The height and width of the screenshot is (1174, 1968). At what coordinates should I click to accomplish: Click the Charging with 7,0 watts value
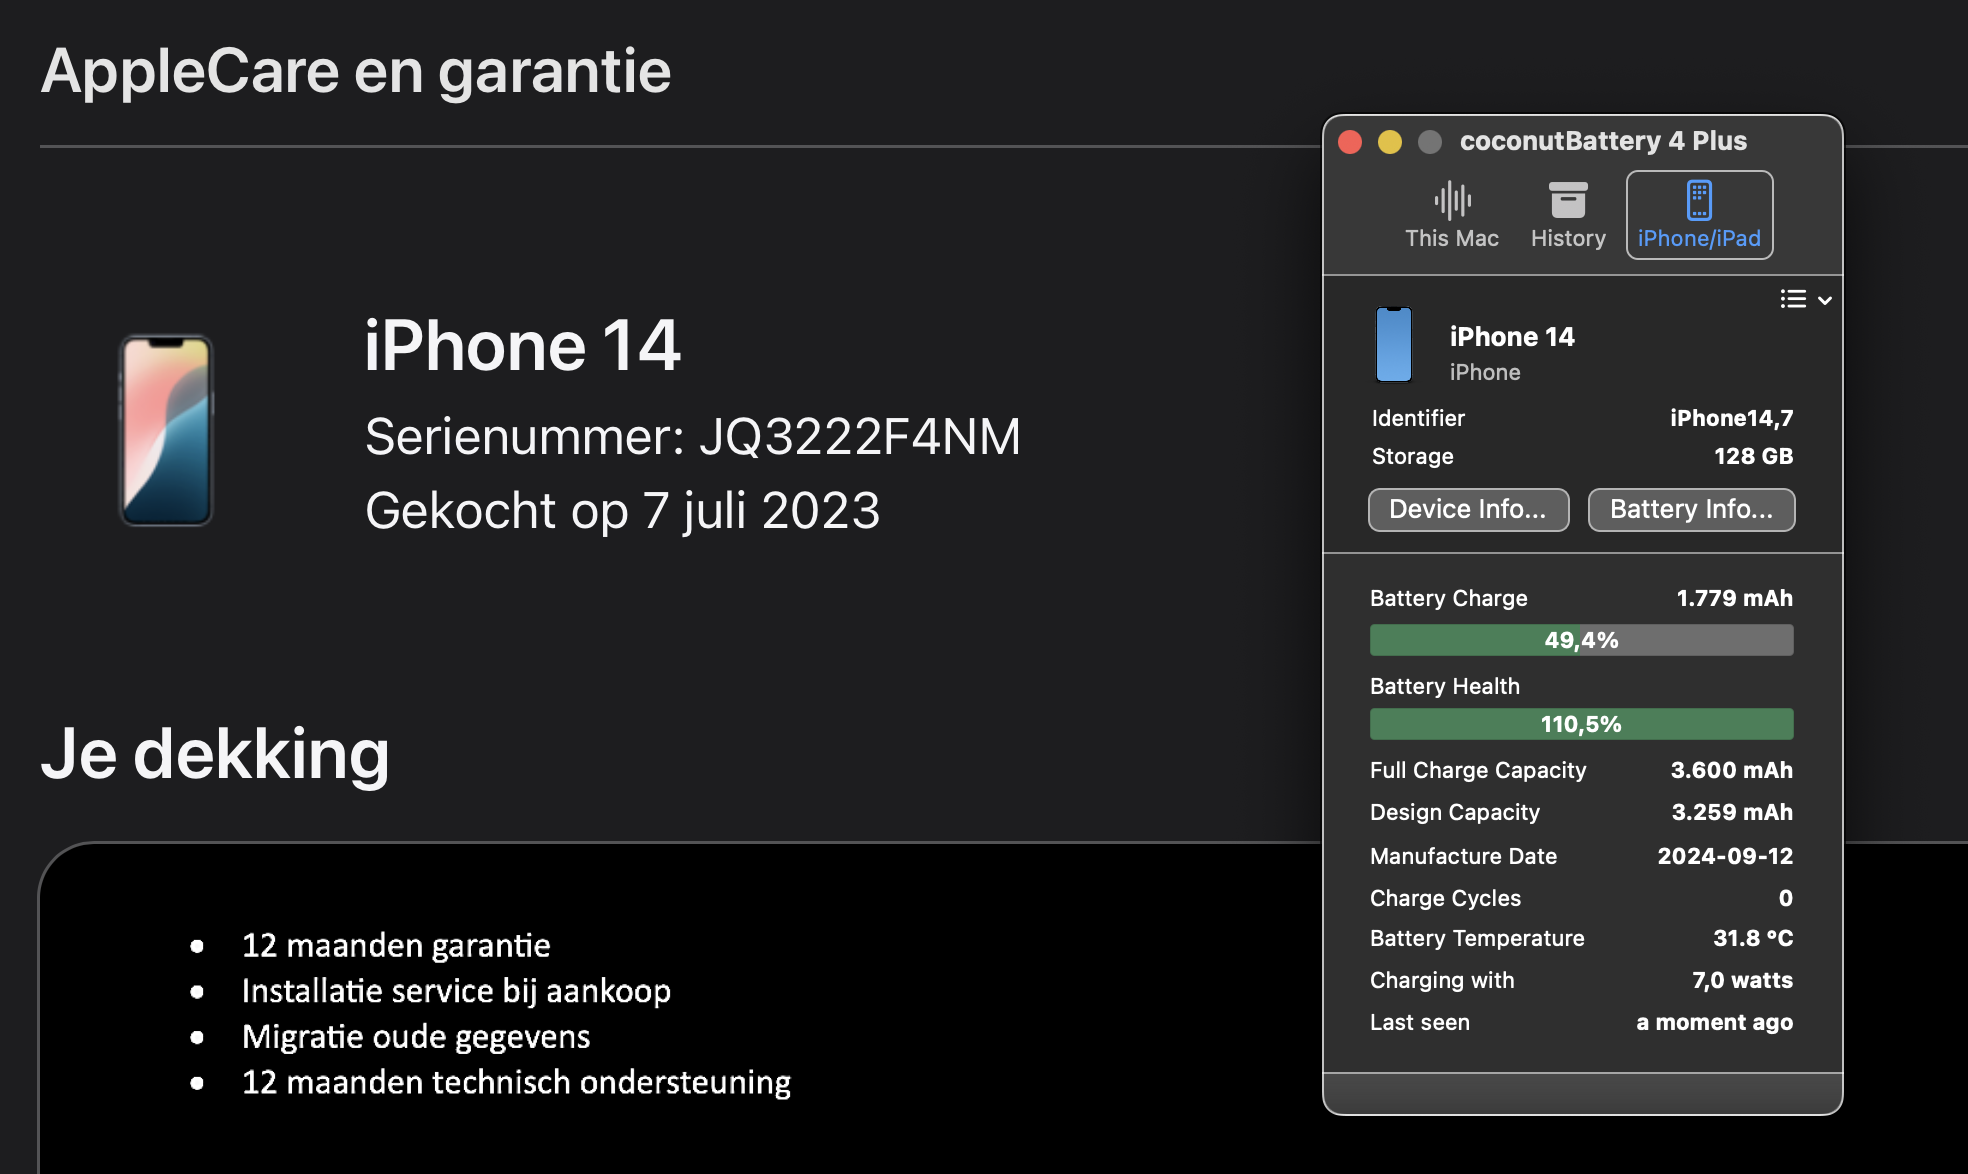point(1742,980)
